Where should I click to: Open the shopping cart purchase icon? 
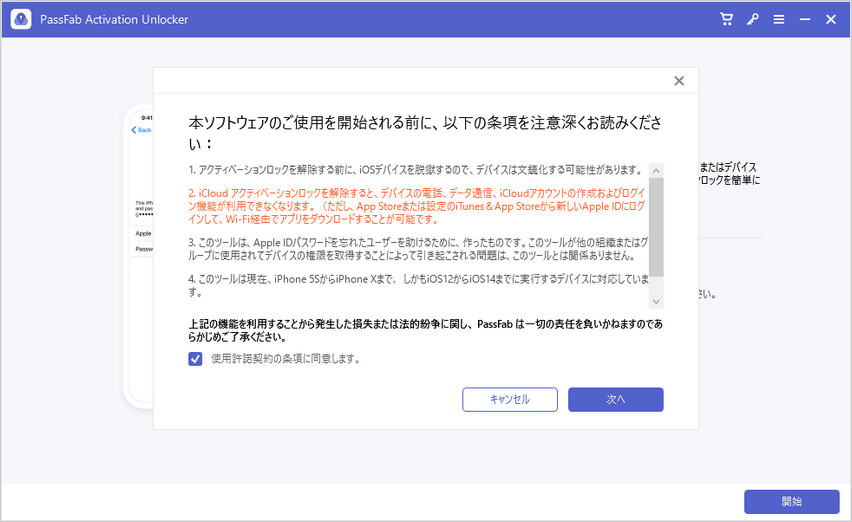[727, 20]
